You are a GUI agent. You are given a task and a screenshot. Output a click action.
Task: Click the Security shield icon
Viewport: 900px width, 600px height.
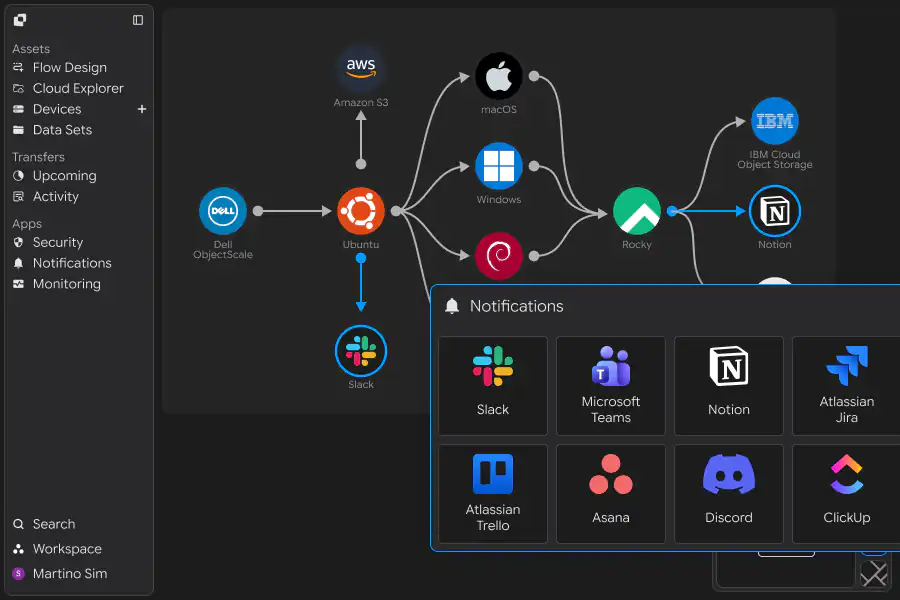tap(18, 242)
